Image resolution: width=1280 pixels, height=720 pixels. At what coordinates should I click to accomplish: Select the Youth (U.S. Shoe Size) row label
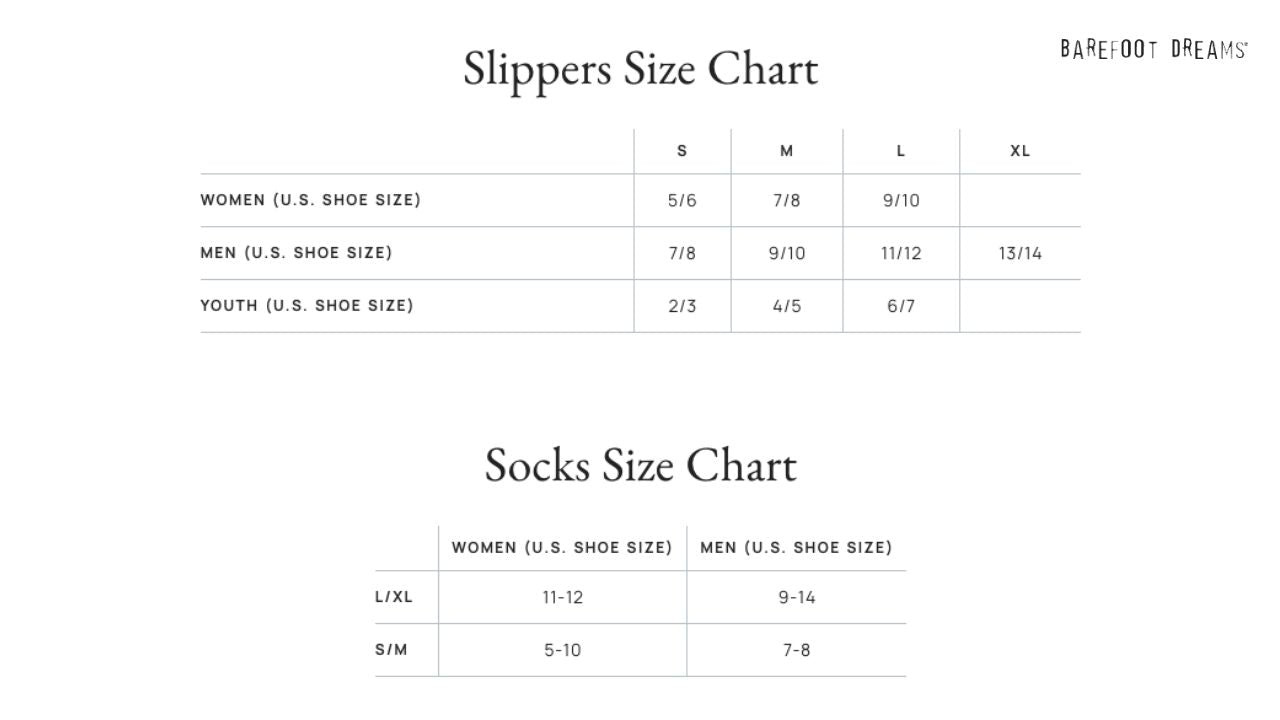307,306
